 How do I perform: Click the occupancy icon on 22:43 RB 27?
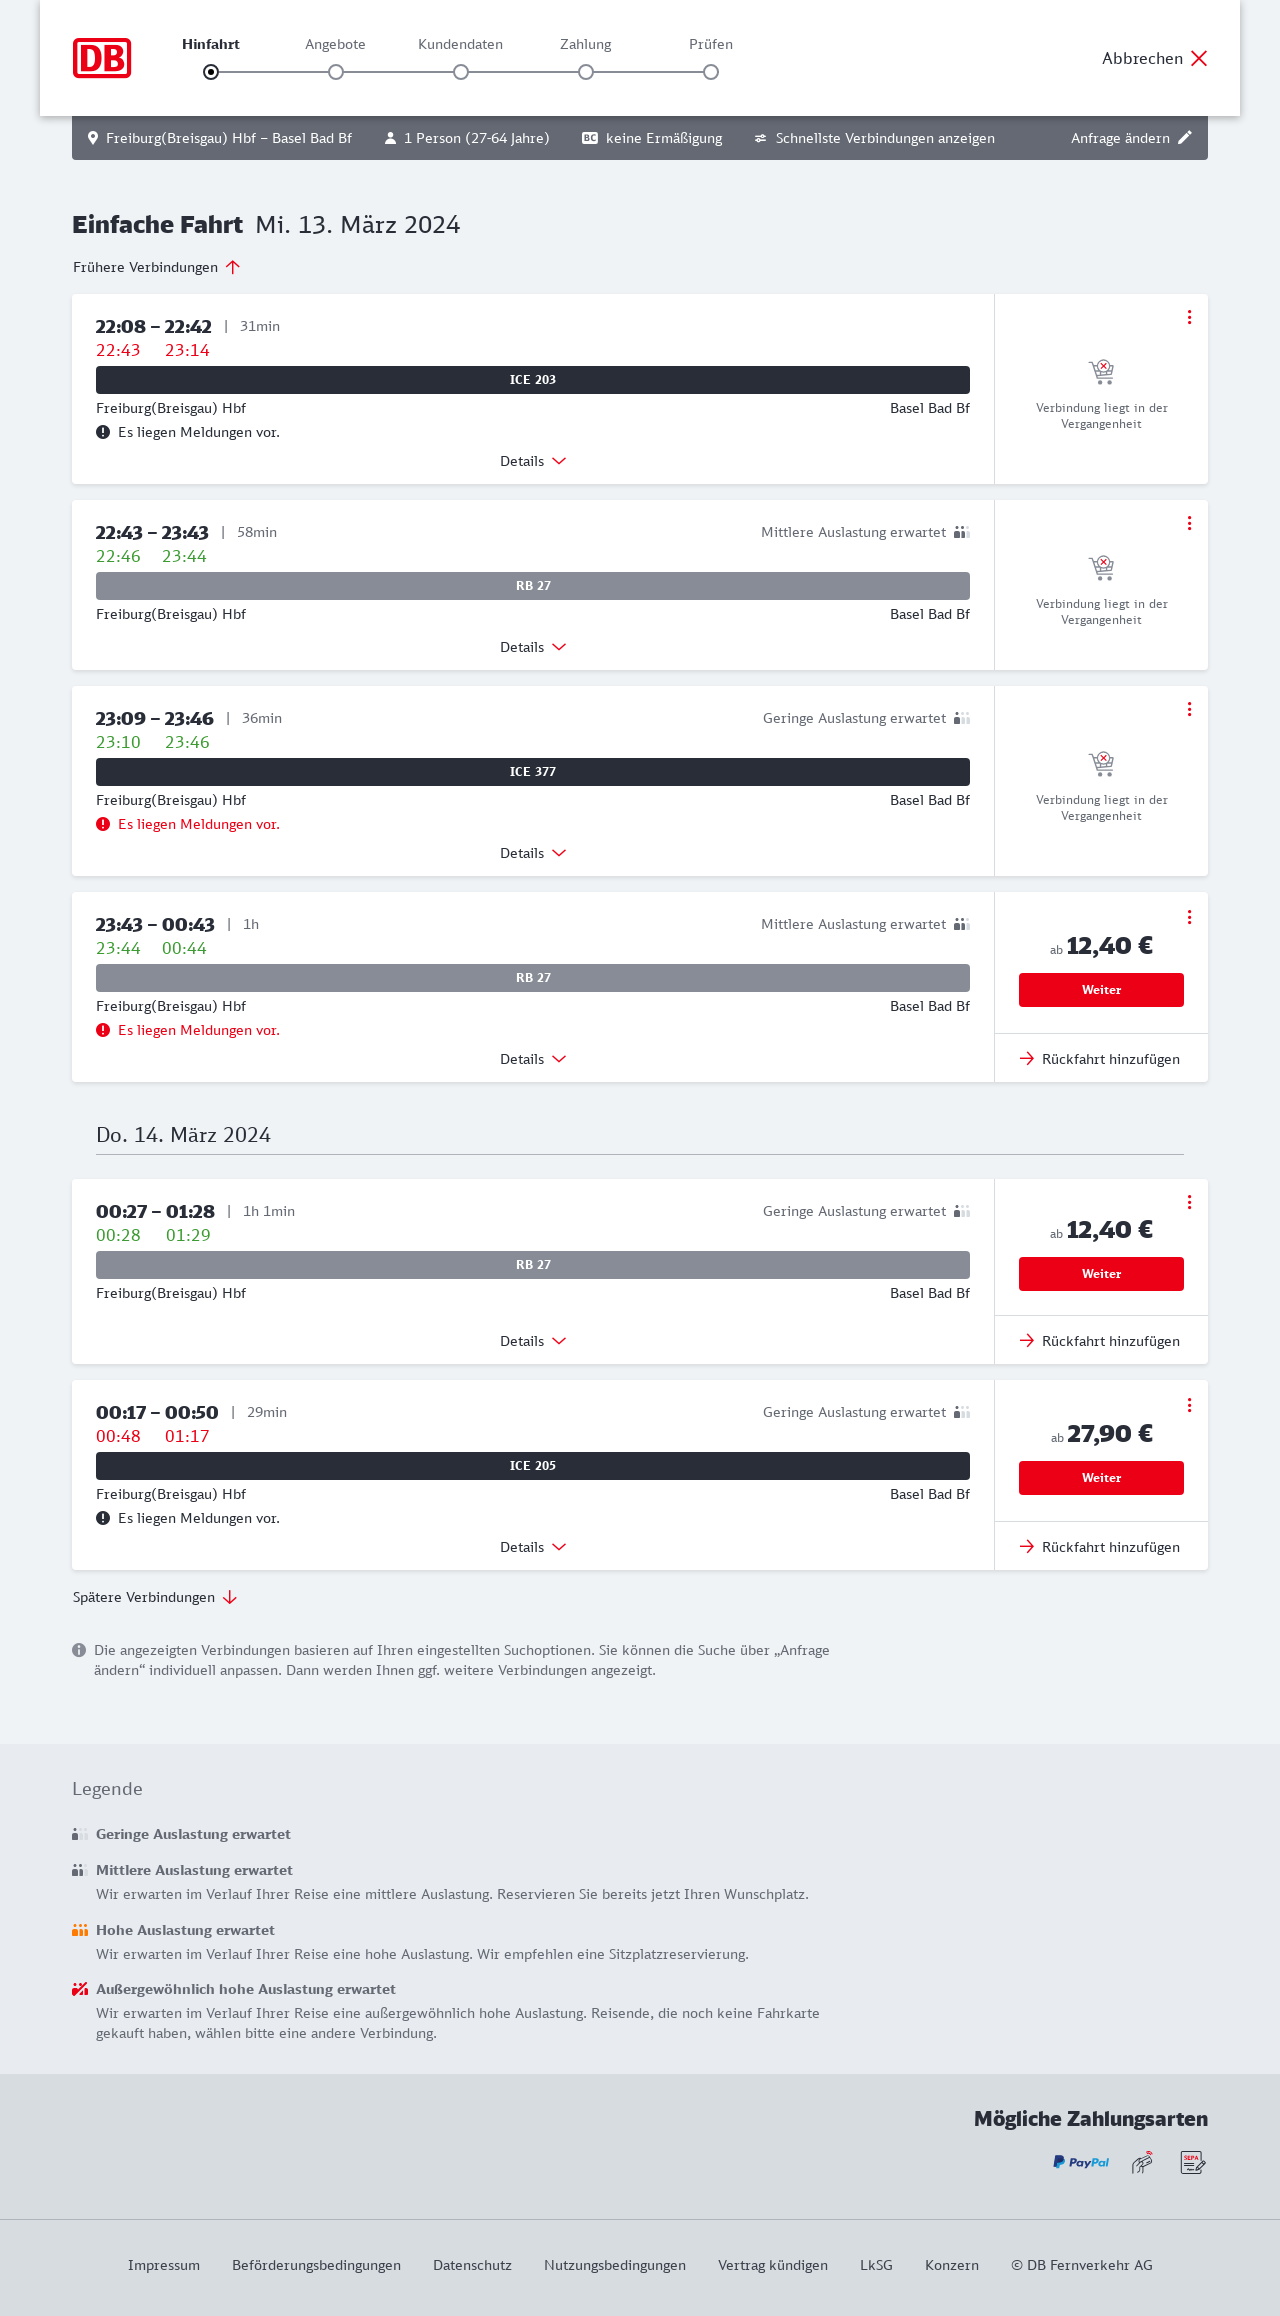[961, 532]
